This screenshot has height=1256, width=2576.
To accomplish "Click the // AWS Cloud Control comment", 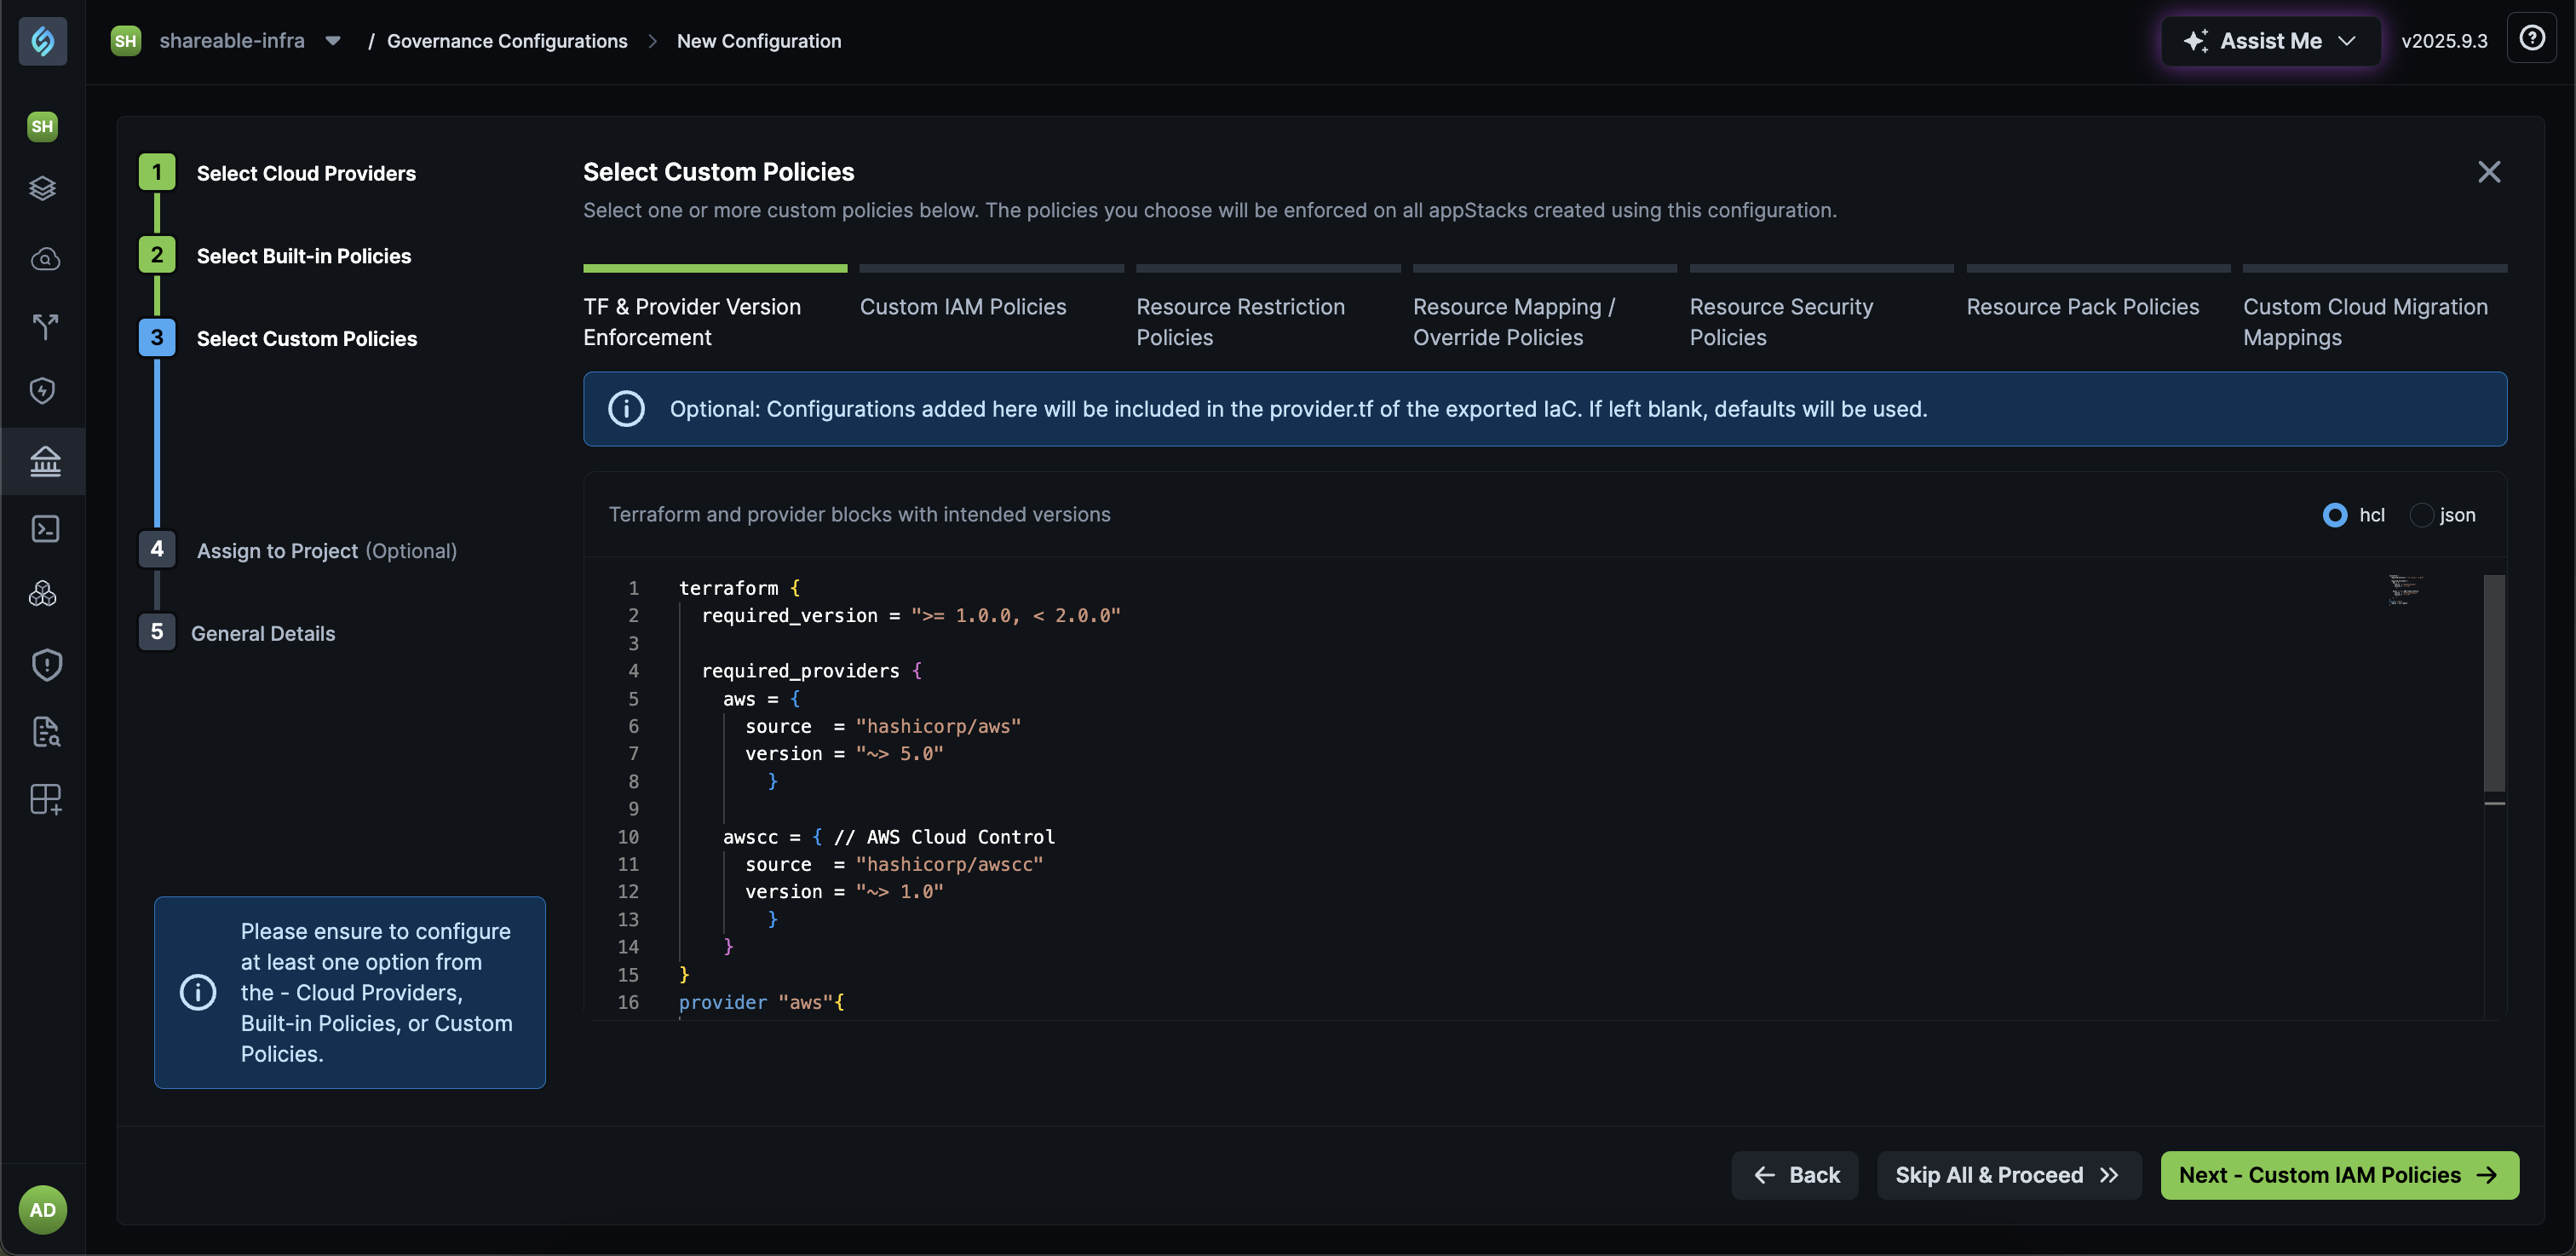I will pyautogui.click(x=944, y=837).
